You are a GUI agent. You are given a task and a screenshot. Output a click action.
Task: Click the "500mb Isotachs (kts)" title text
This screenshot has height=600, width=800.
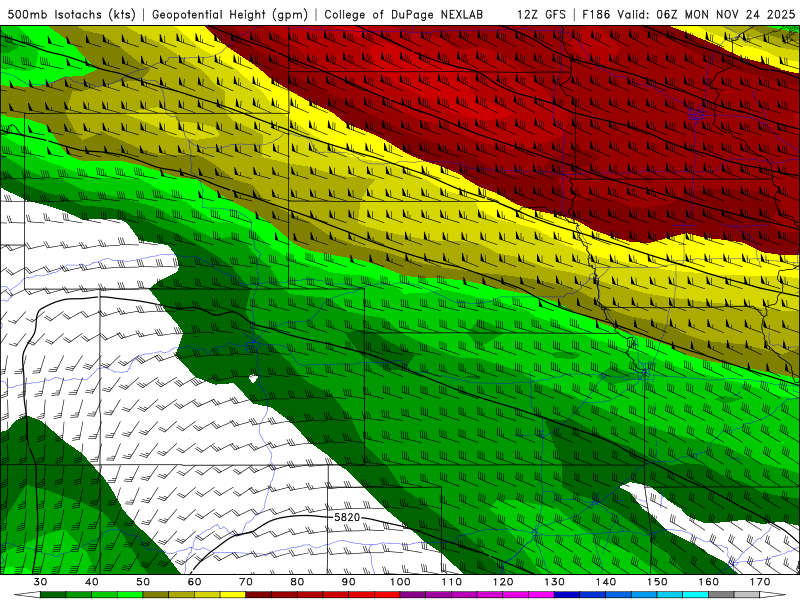71,14
